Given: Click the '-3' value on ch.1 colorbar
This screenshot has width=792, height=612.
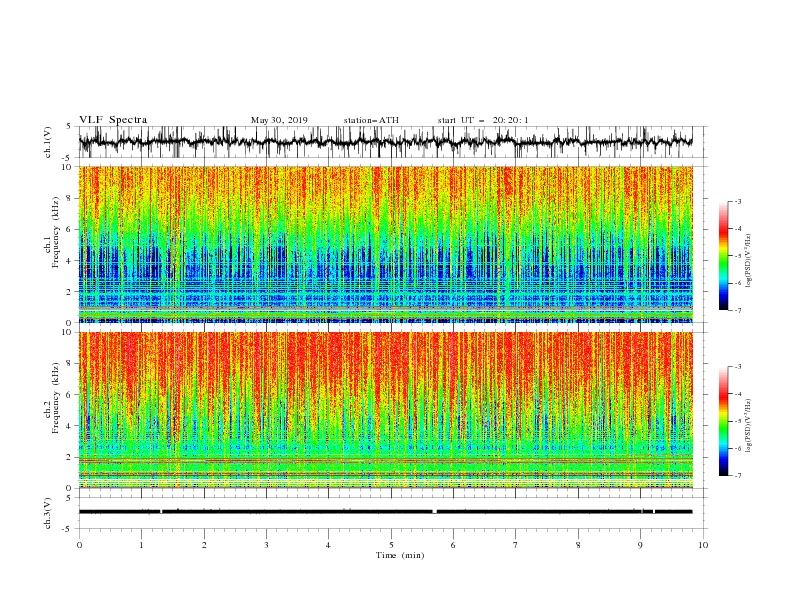Looking at the screenshot, I should coord(737,201).
